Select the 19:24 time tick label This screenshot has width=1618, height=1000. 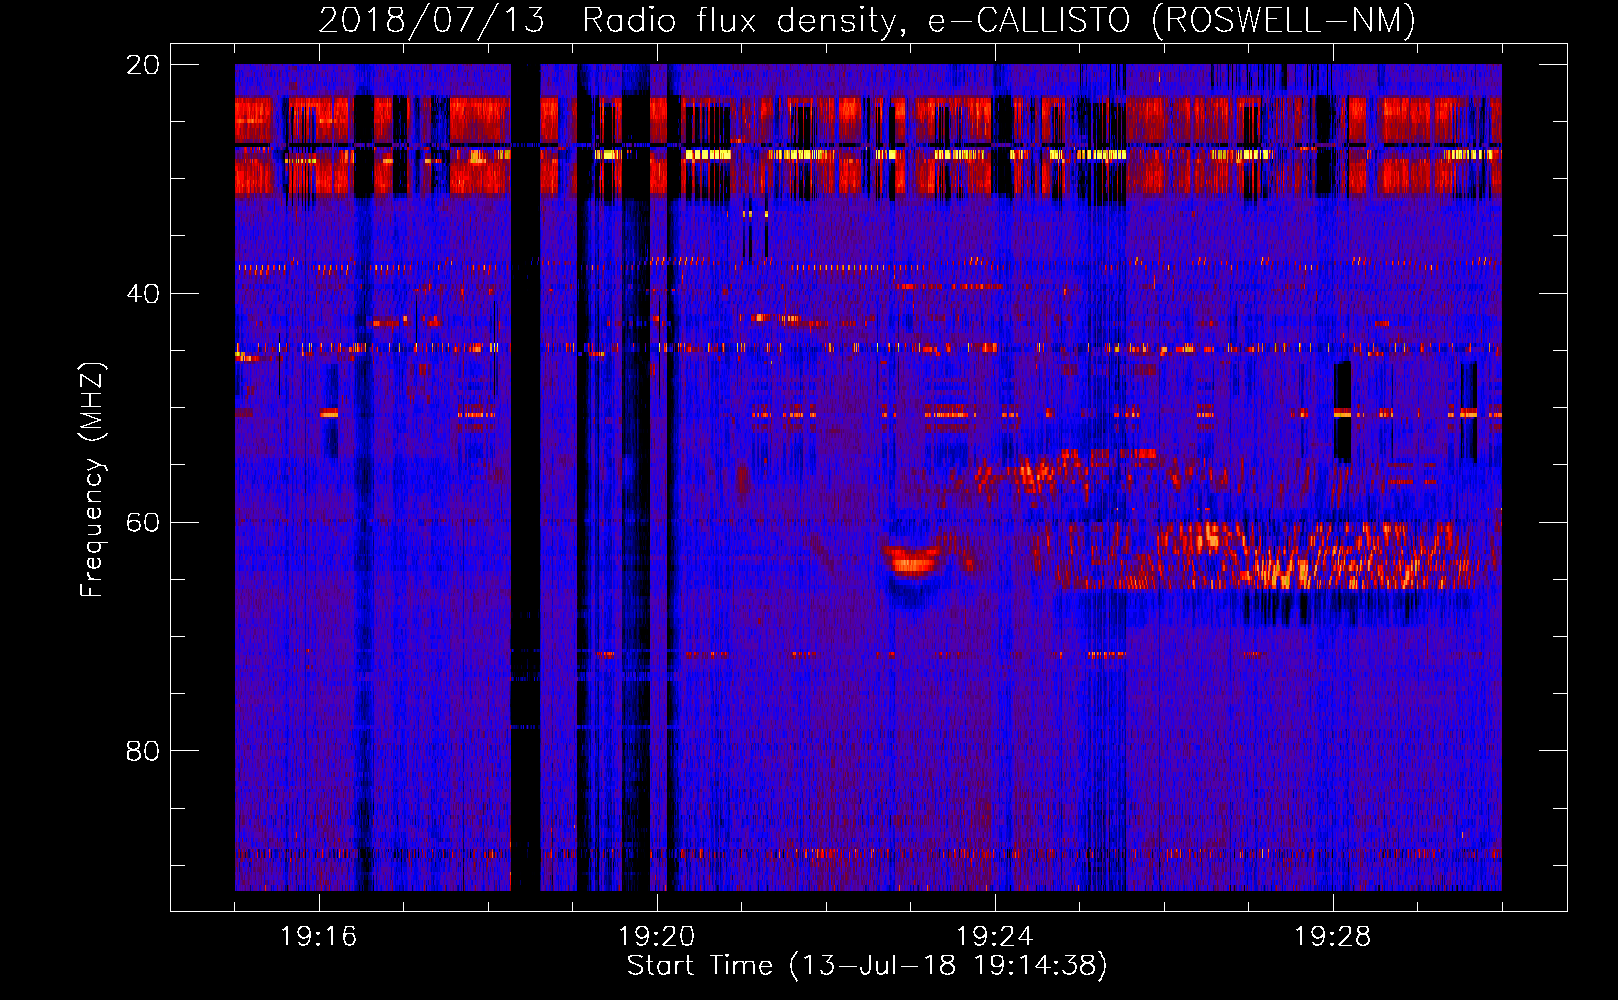click(x=995, y=937)
